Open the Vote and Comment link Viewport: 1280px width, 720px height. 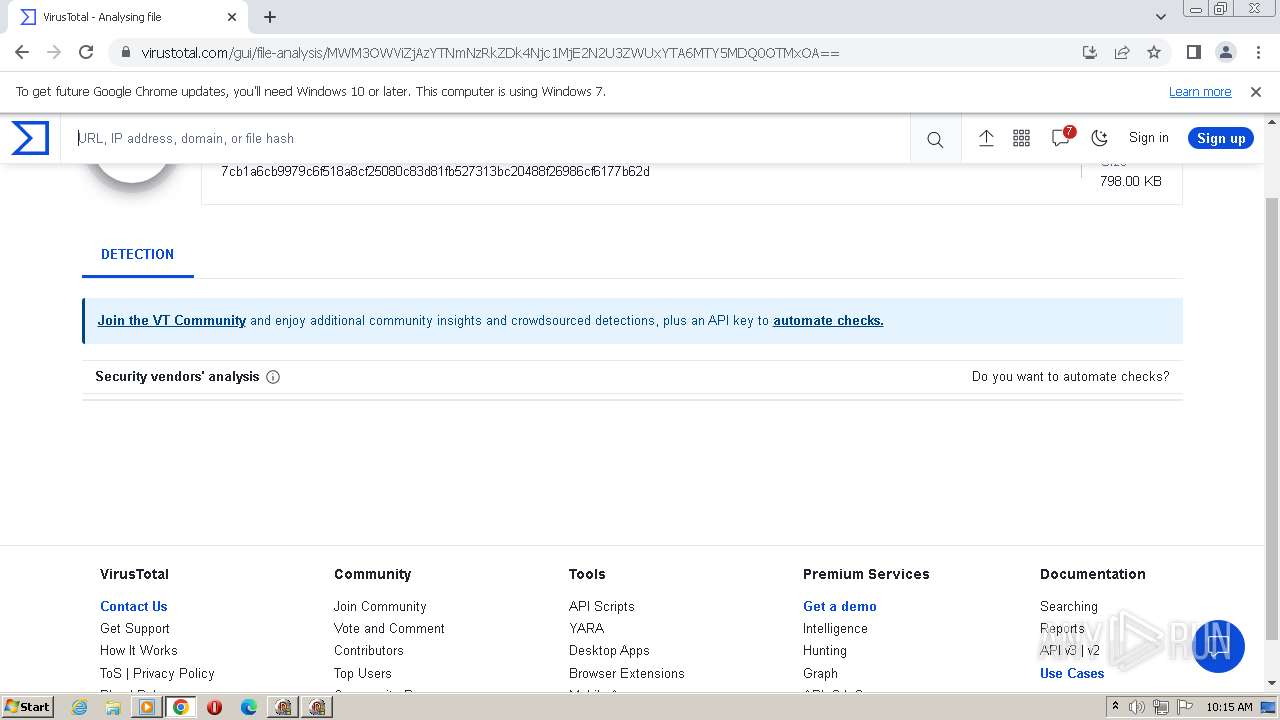point(389,628)
